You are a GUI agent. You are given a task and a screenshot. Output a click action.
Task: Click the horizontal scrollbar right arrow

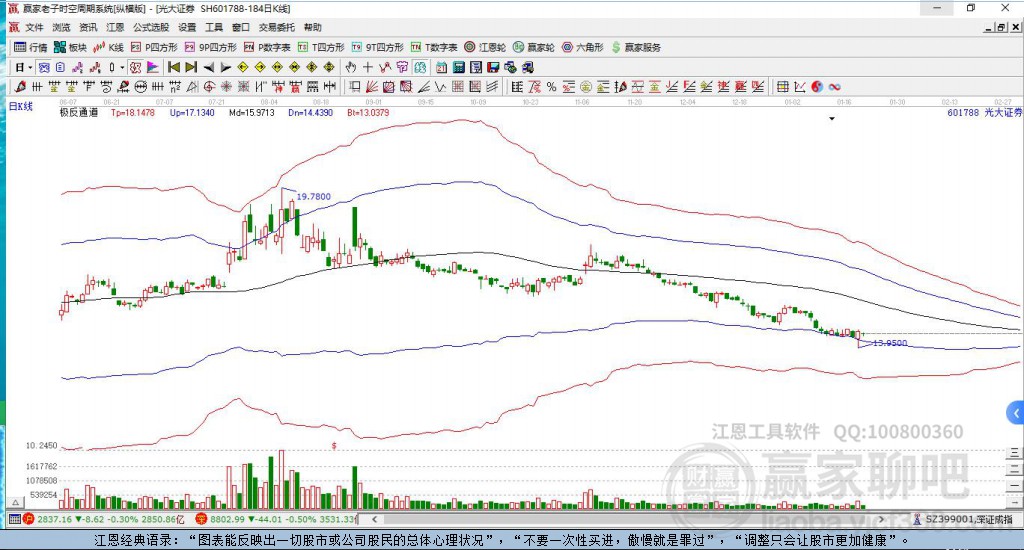(x=881, y=519)
